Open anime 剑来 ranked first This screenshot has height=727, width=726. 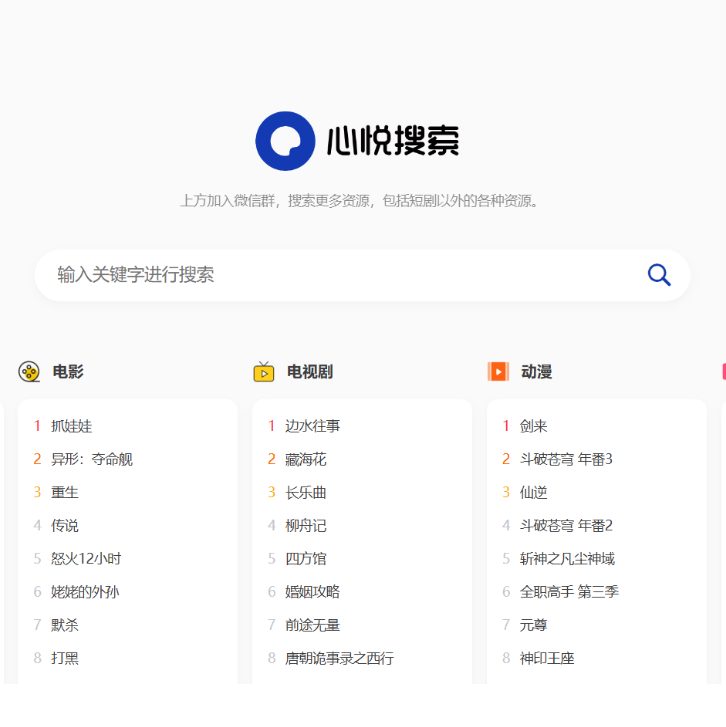pyautogui.click(x=533, y=426)
